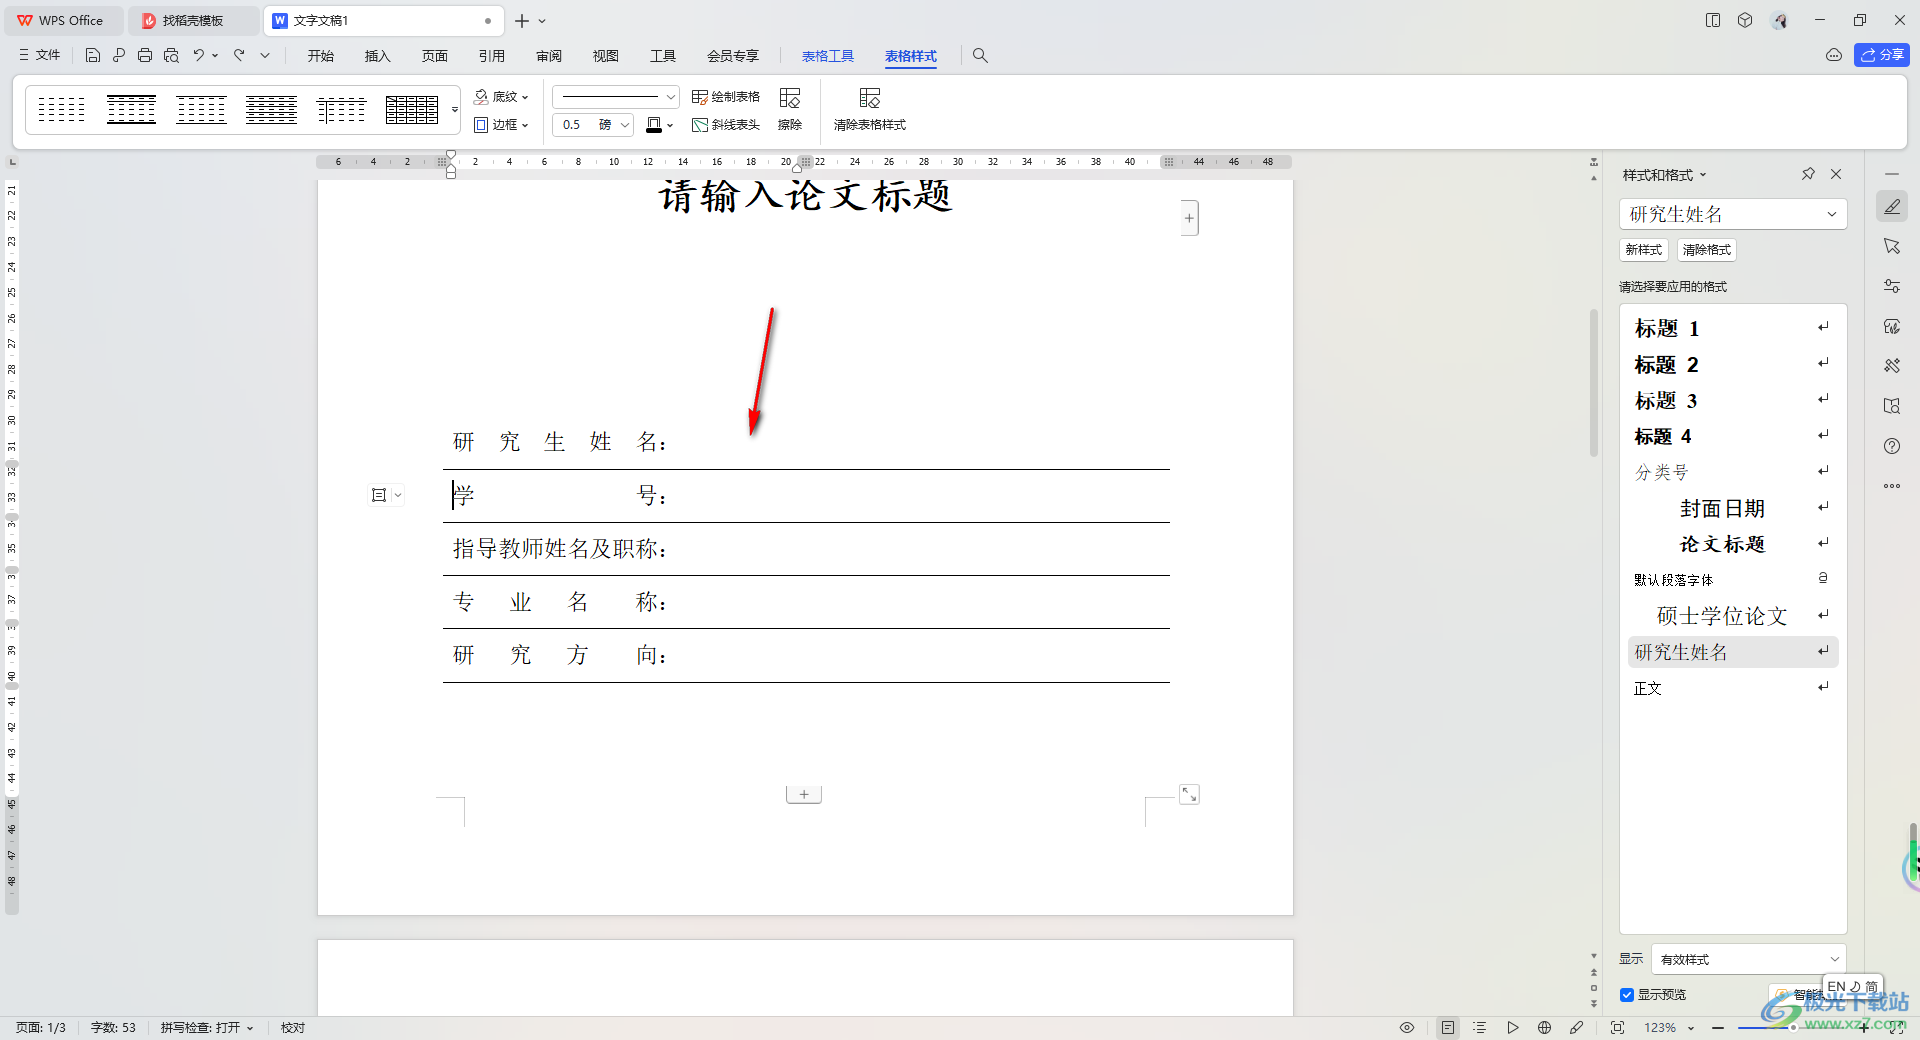Switch to outline view in status bar

1480,1028
